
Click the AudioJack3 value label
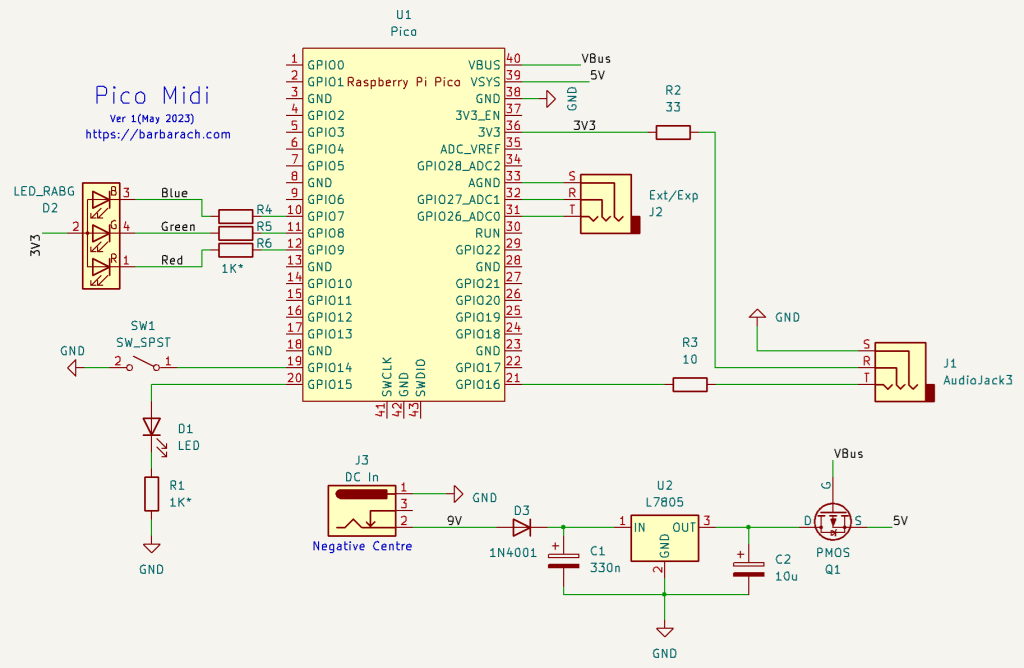click(978, 380)
